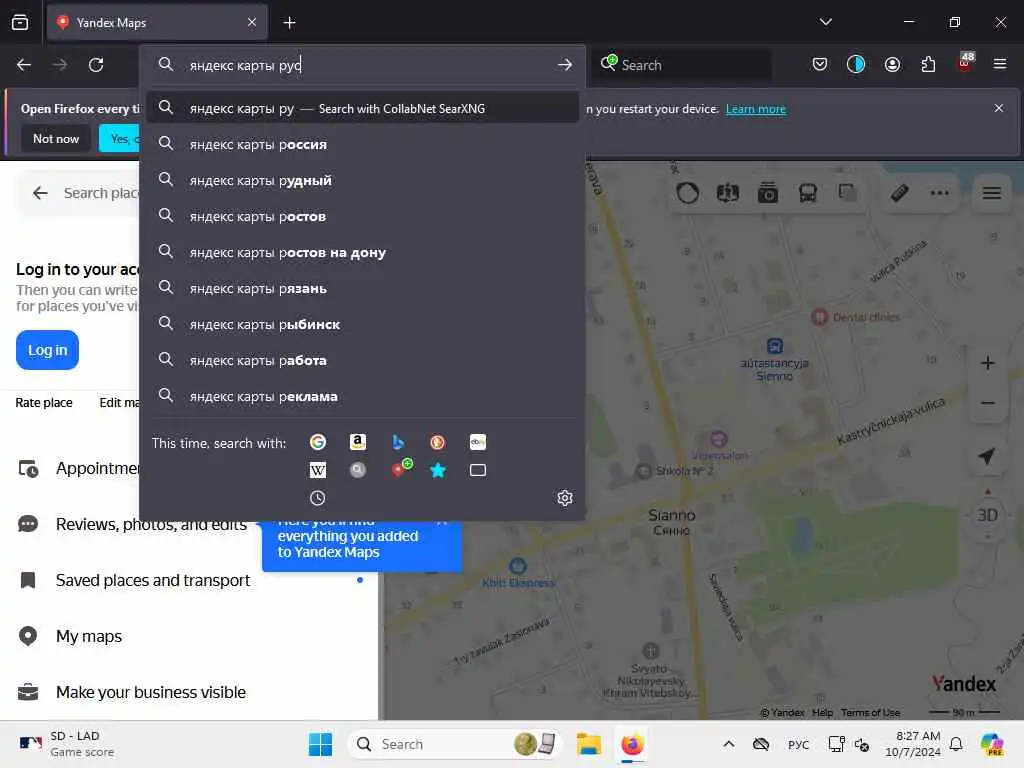Open extension icon with 48 badge
The height and width of the screenshot is (768, 1024).
965,63
